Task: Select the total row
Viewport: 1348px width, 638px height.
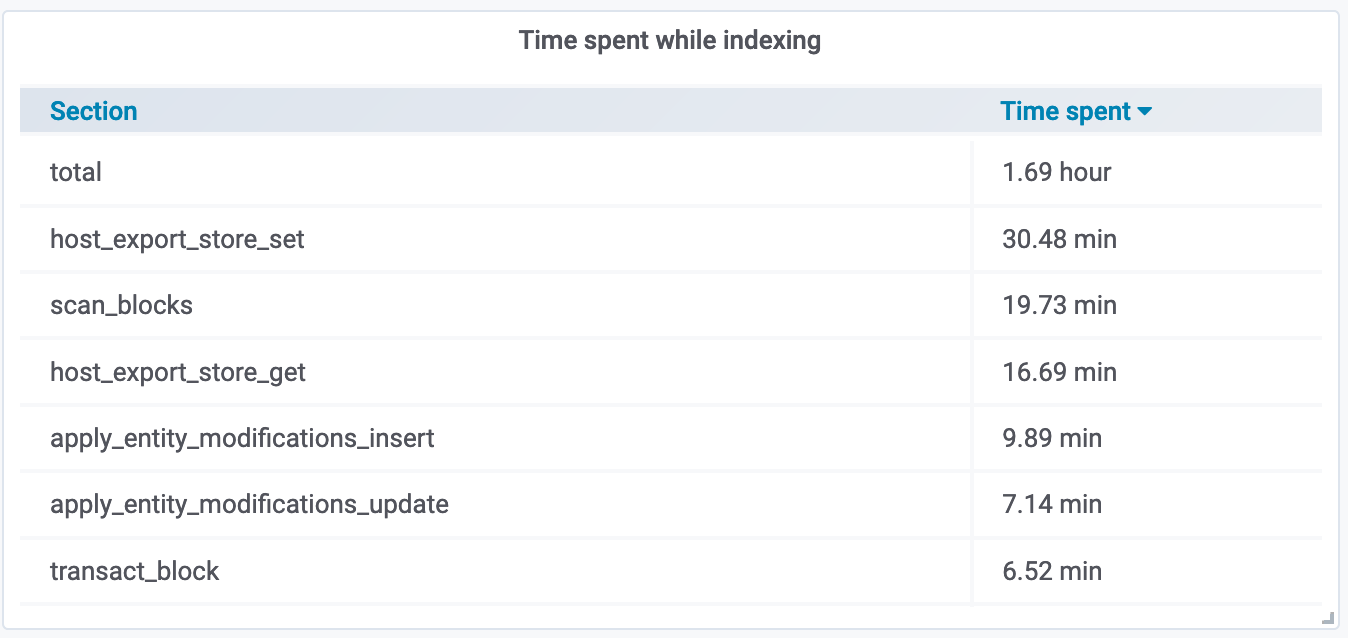Action: (x=76, y=172)
